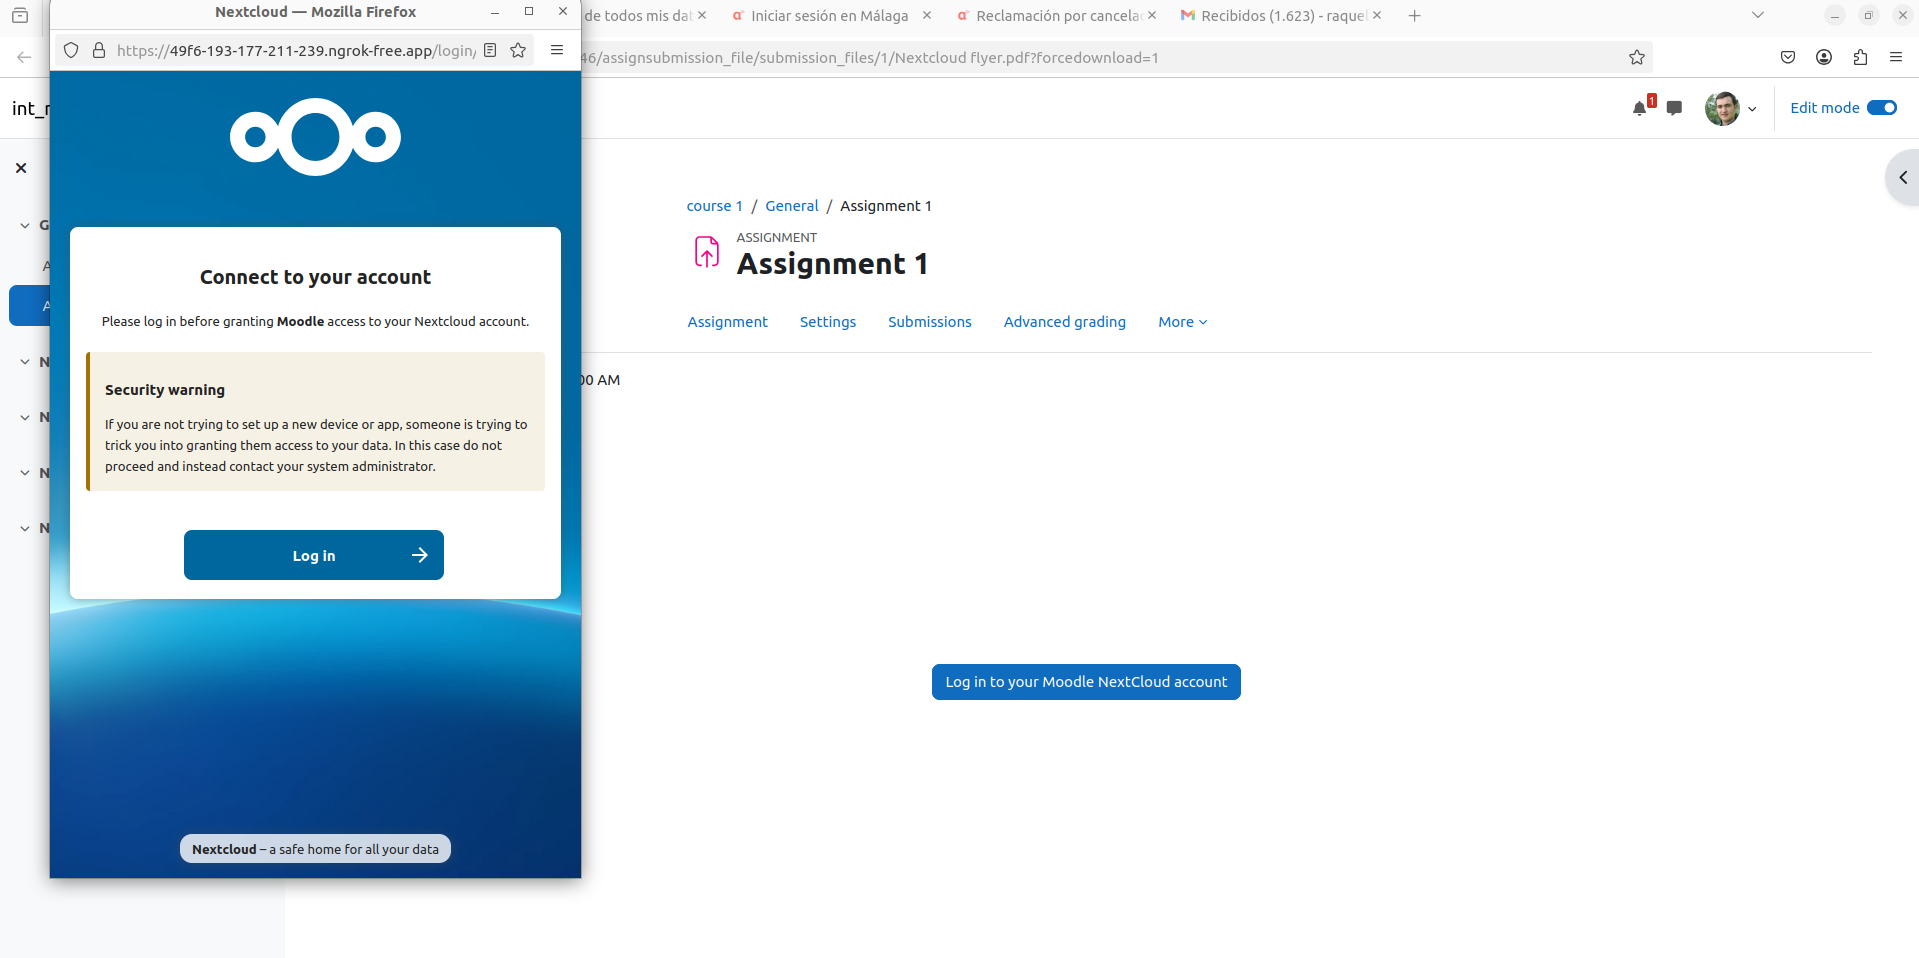Expand the More menu in assignment navigation

(1183, 322)
